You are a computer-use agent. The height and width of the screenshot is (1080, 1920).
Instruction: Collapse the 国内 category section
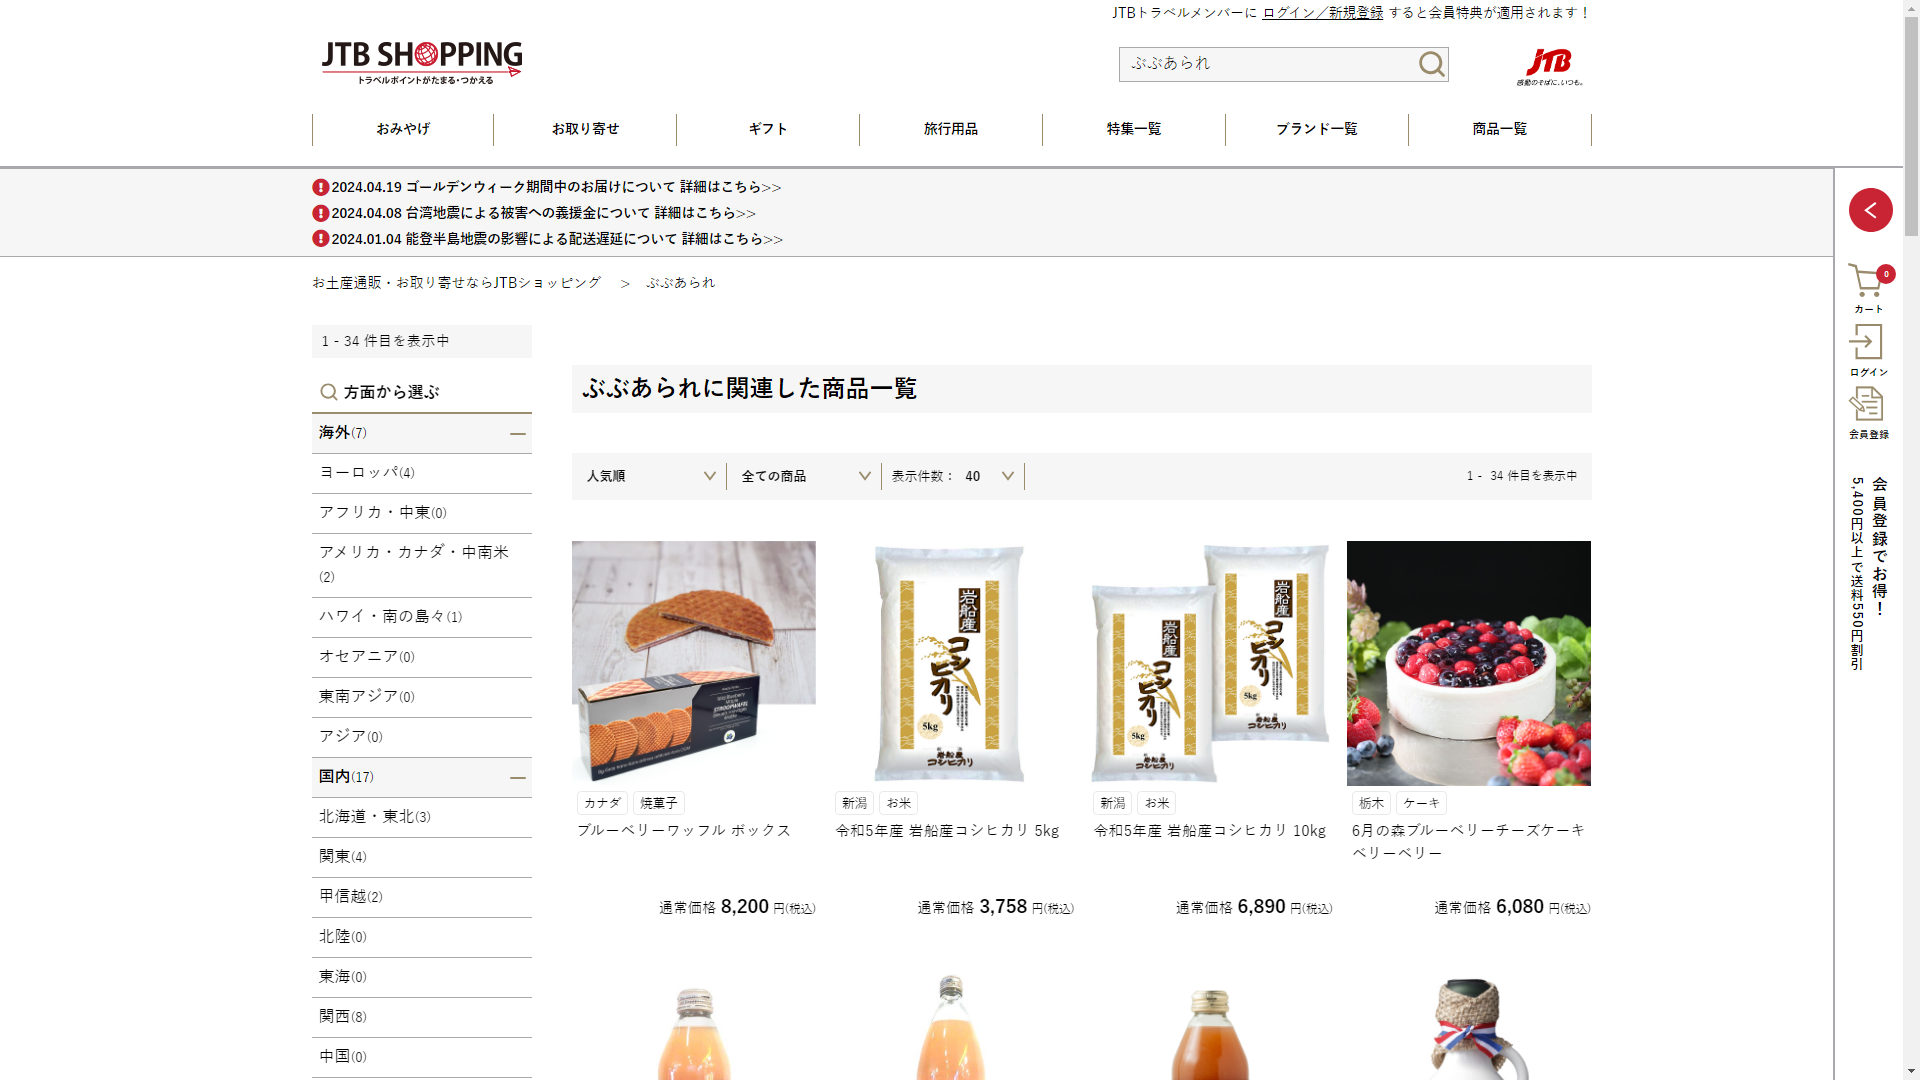(517, 777)
